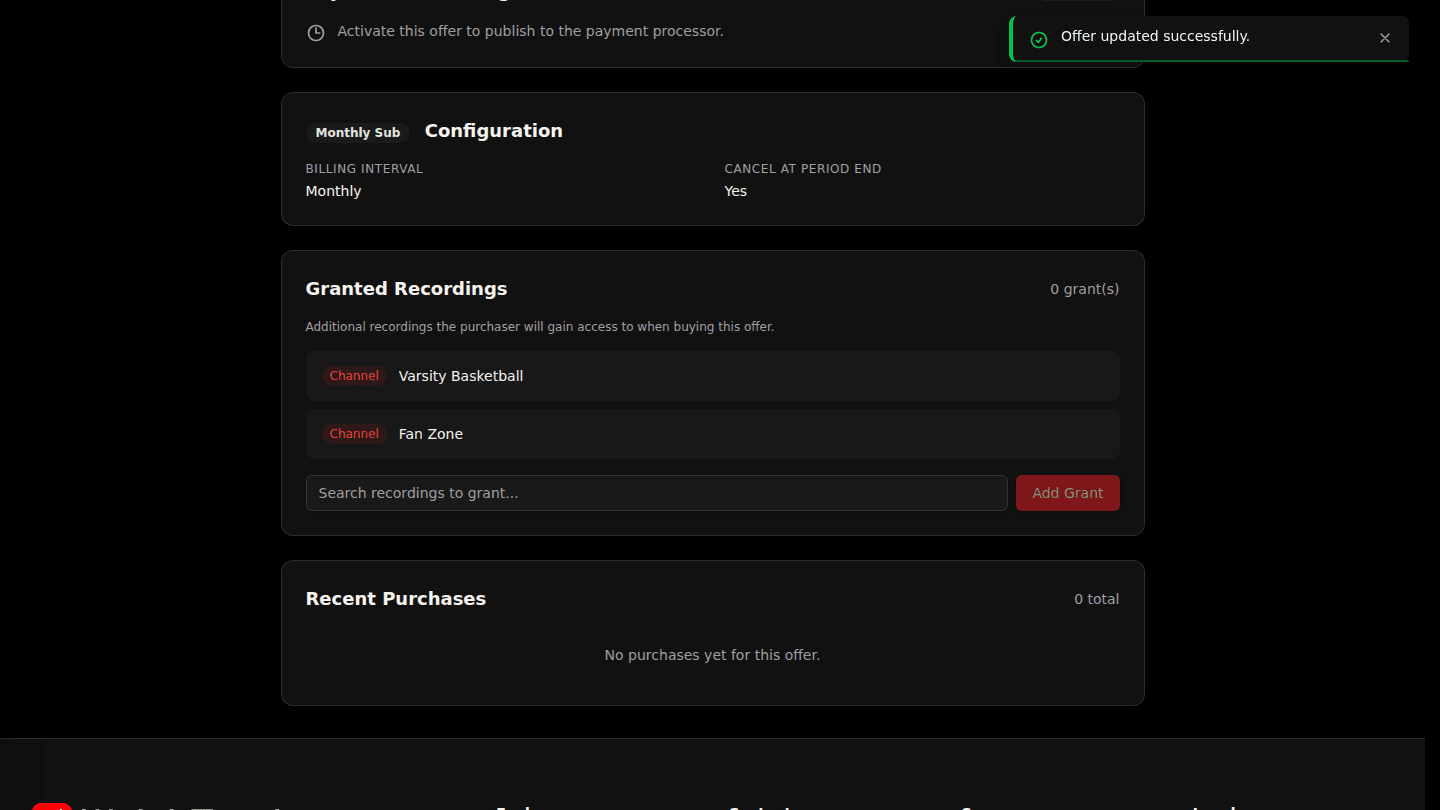
Task: Select the Varsity Basketball channel row
Action: [712, 376]
